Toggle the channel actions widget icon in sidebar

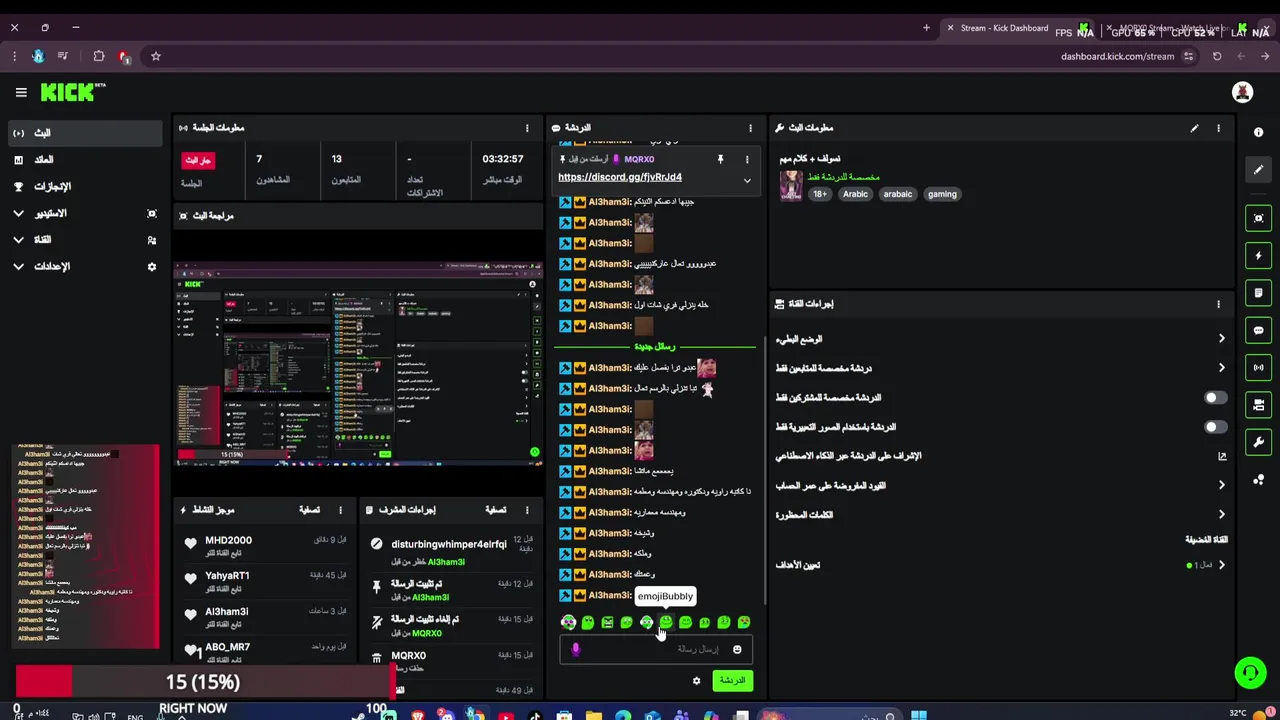click(1258, 405)
